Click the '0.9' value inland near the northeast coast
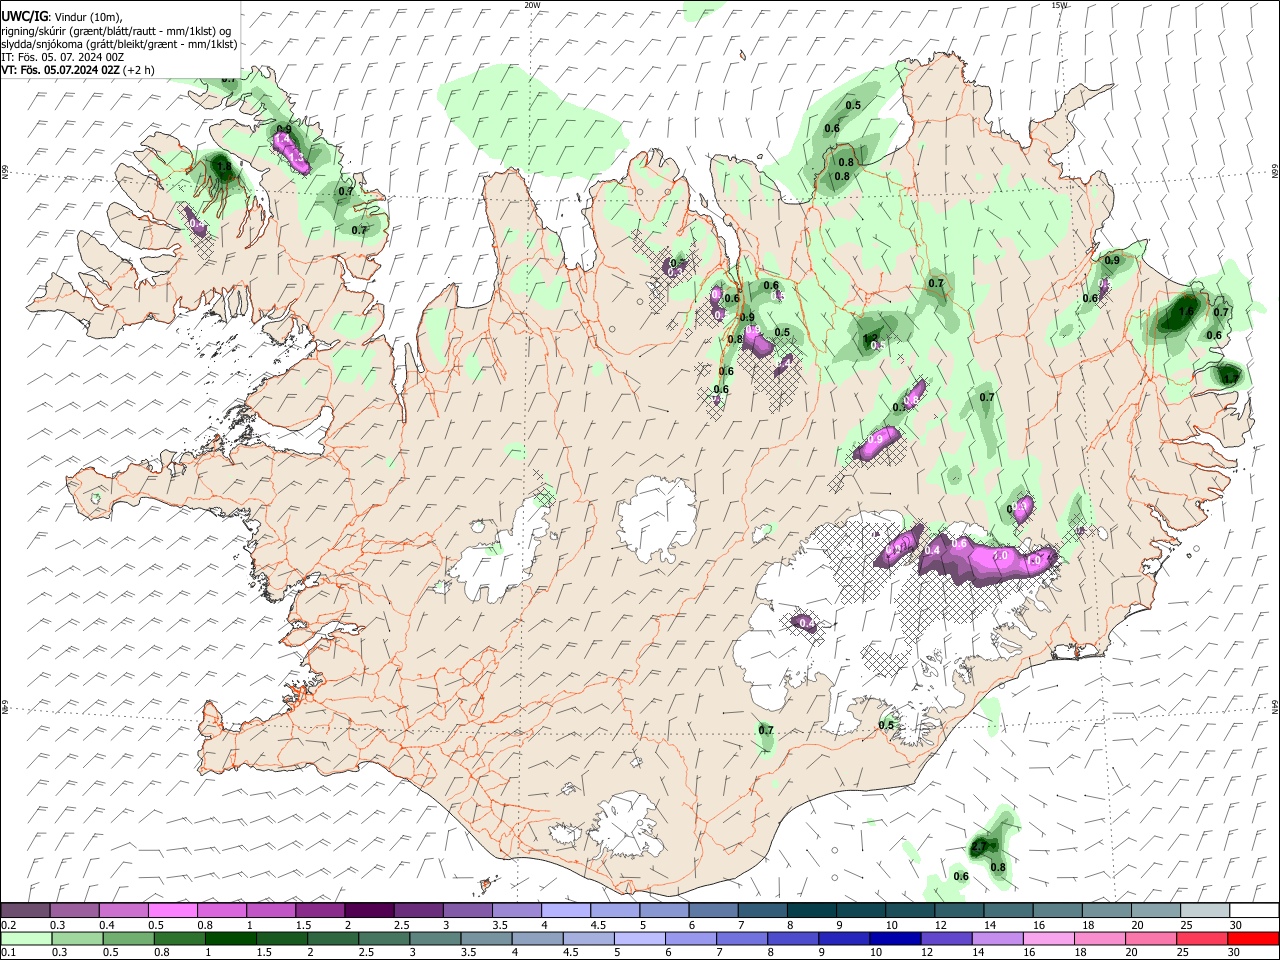Image resolution: width=1280 pixels, height=960 pixels. (x=1112, y=260)
